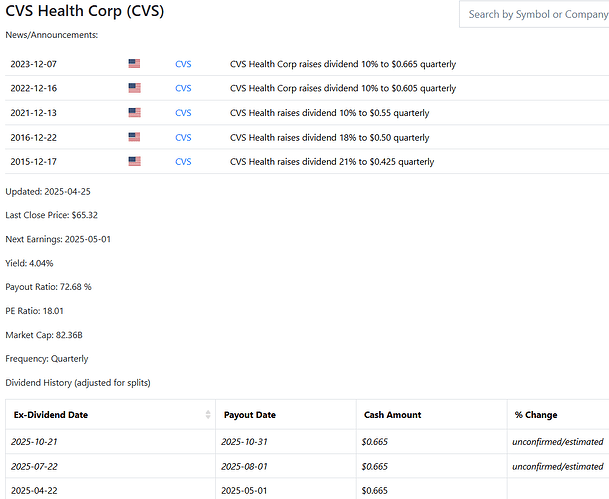Click the Market Cap 82.36B text
The width and height of the screenshot is (609, 499).
[44, 335]
